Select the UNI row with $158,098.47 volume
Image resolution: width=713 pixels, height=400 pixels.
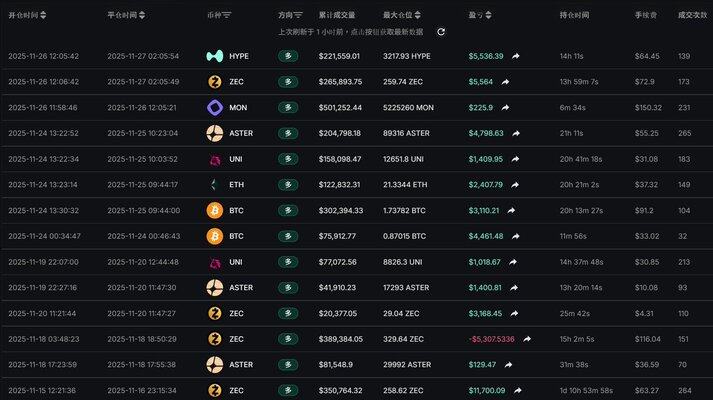340,159
